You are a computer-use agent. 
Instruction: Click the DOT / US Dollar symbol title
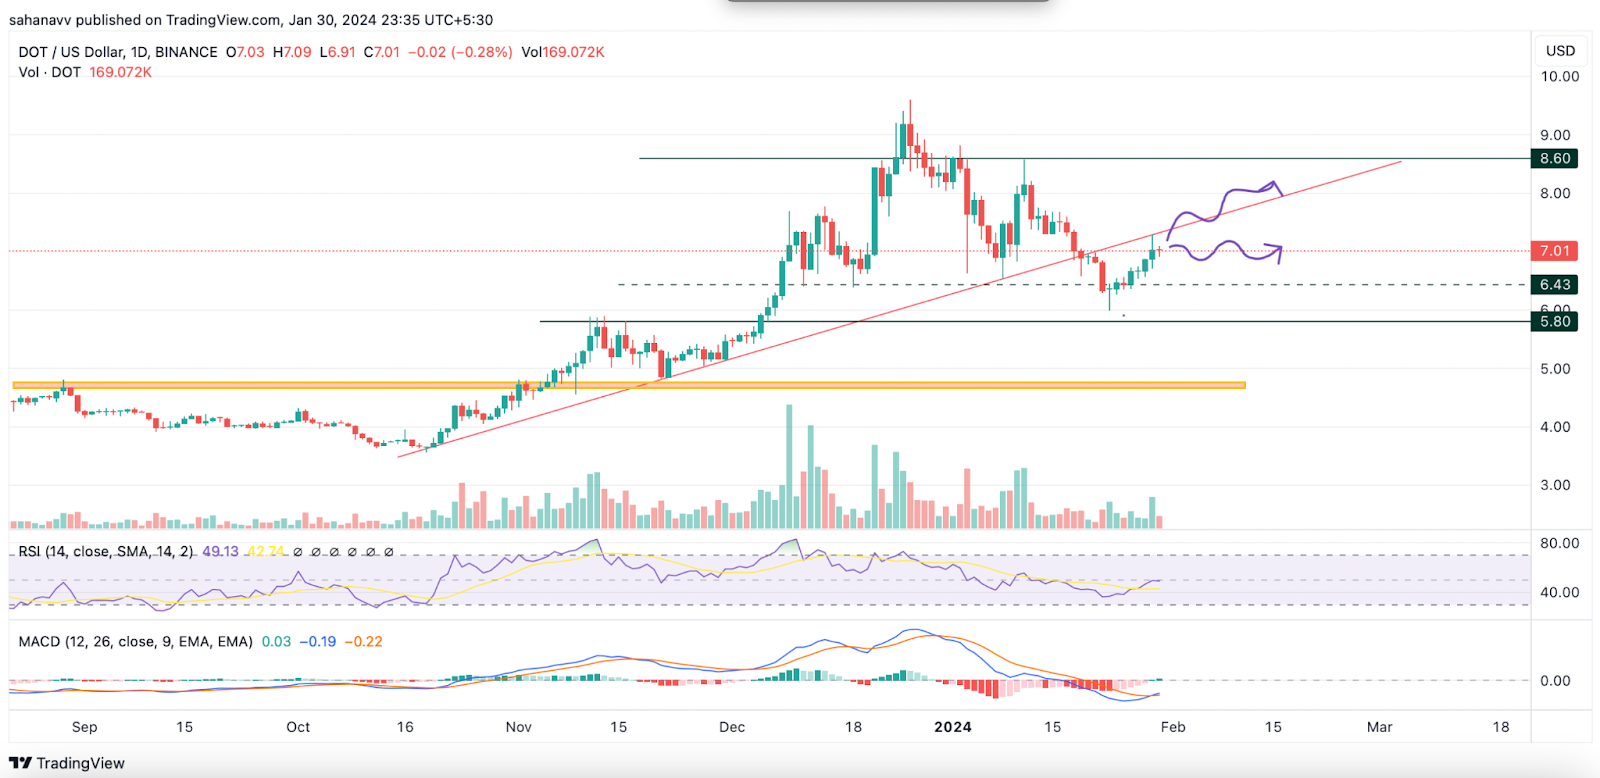118,52
